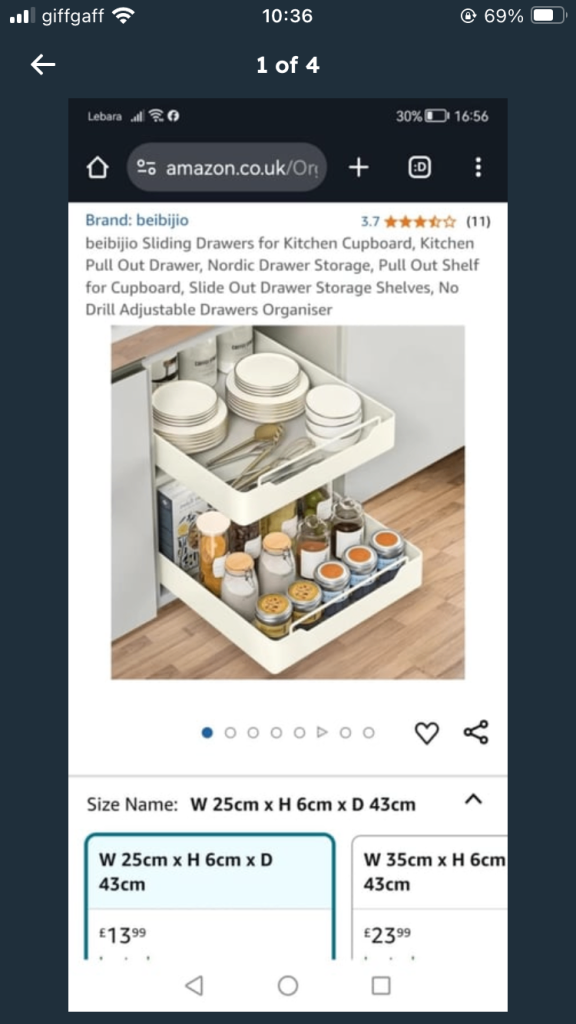
Task: Open the tab switcher icon
Action: pyautogui.click(x=419, y=168)
